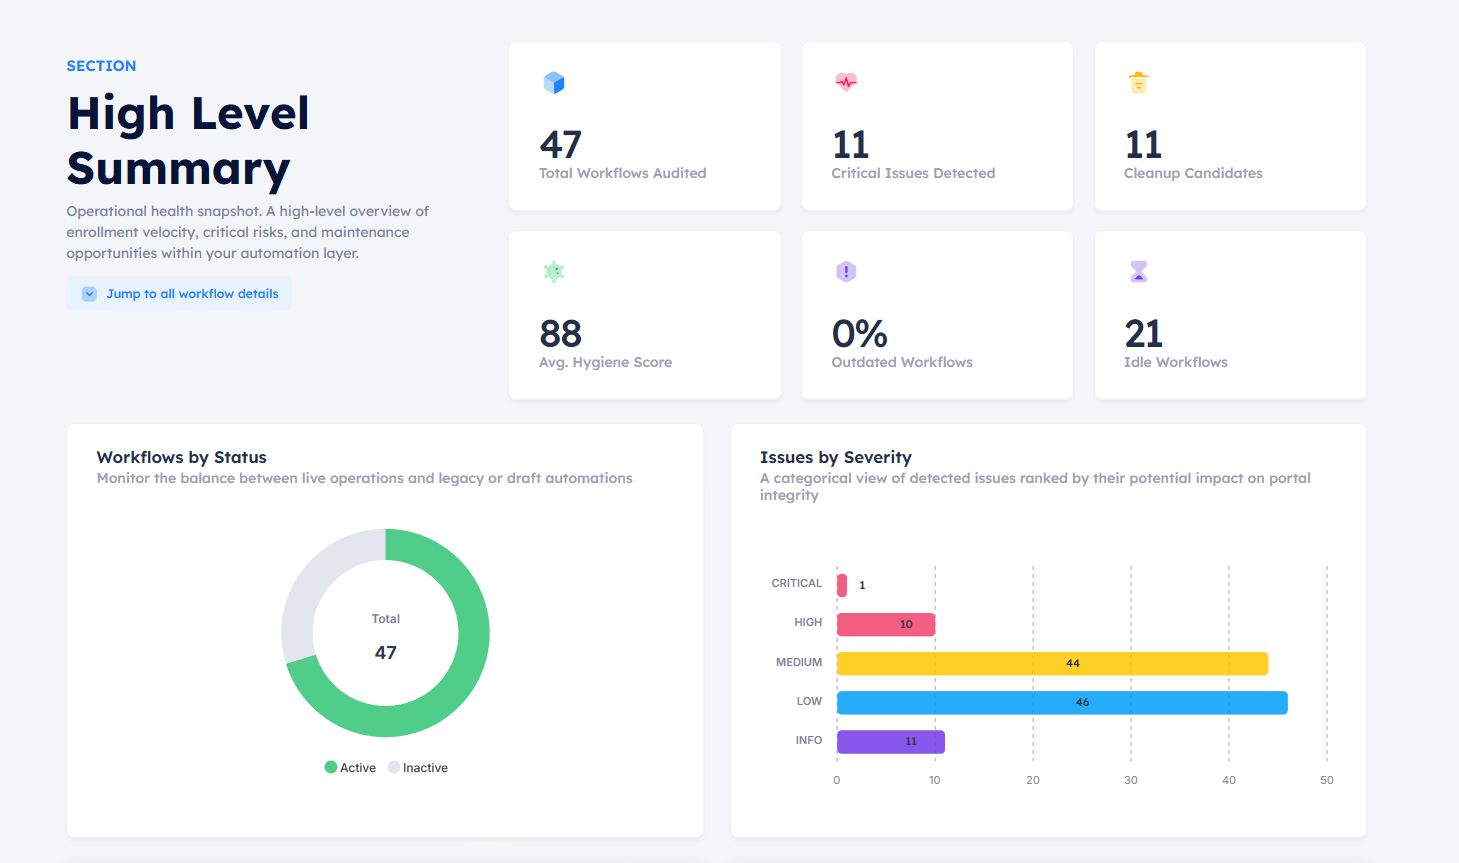
Task: Select the blue LOW bar showing 46
Action: (x=1060, y=702)
